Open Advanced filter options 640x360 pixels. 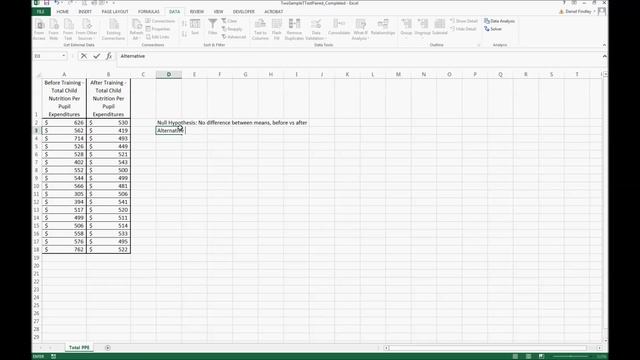click(234, 37)
